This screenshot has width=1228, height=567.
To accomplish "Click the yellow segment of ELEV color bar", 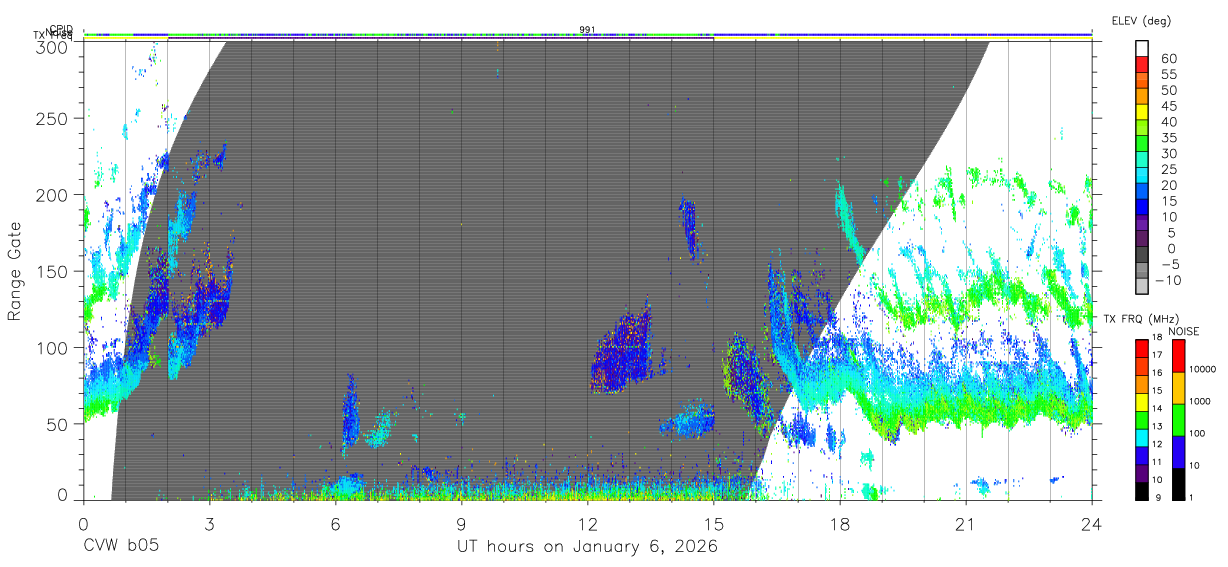I will 1142,112.
